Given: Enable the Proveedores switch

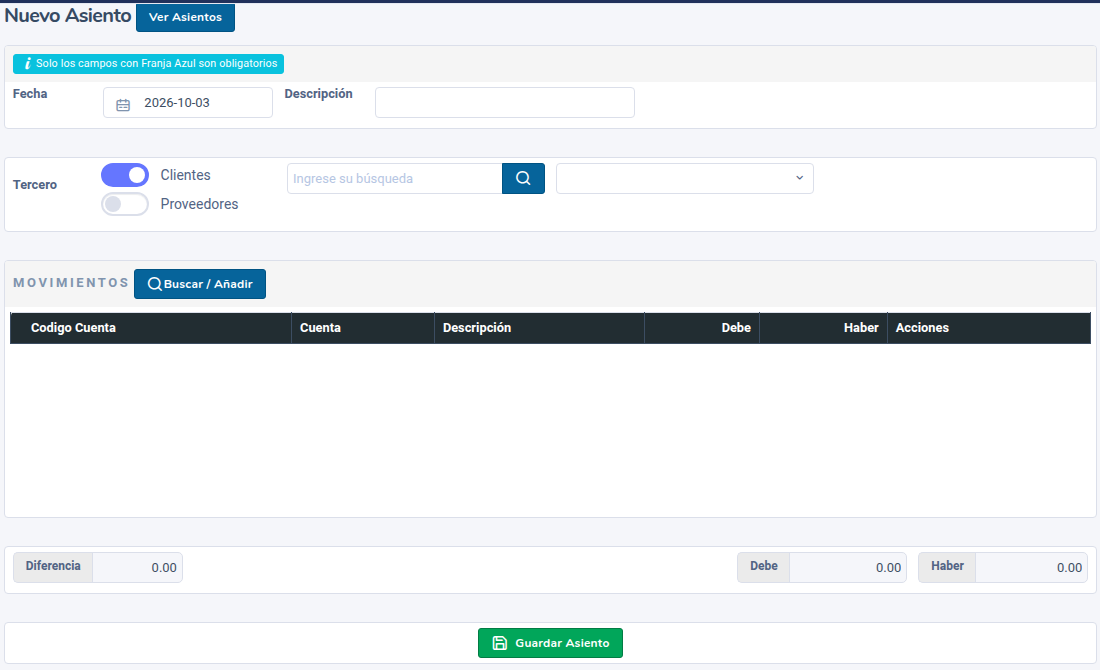Looking at the screenshot, I should [x=125, y=204].
